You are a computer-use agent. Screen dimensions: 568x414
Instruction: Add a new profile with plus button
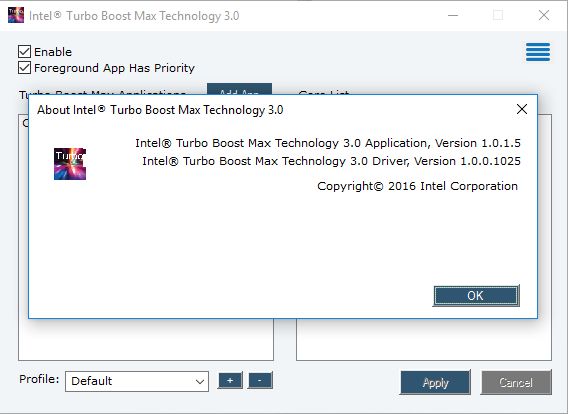[230, 381]
